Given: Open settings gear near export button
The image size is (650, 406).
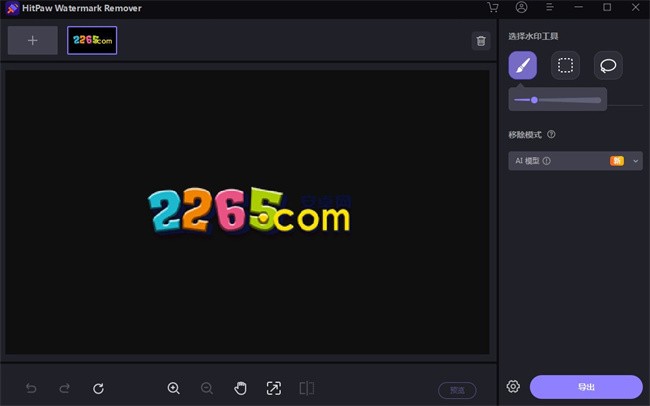Looking at the screenshot, I should pos(513,387).
